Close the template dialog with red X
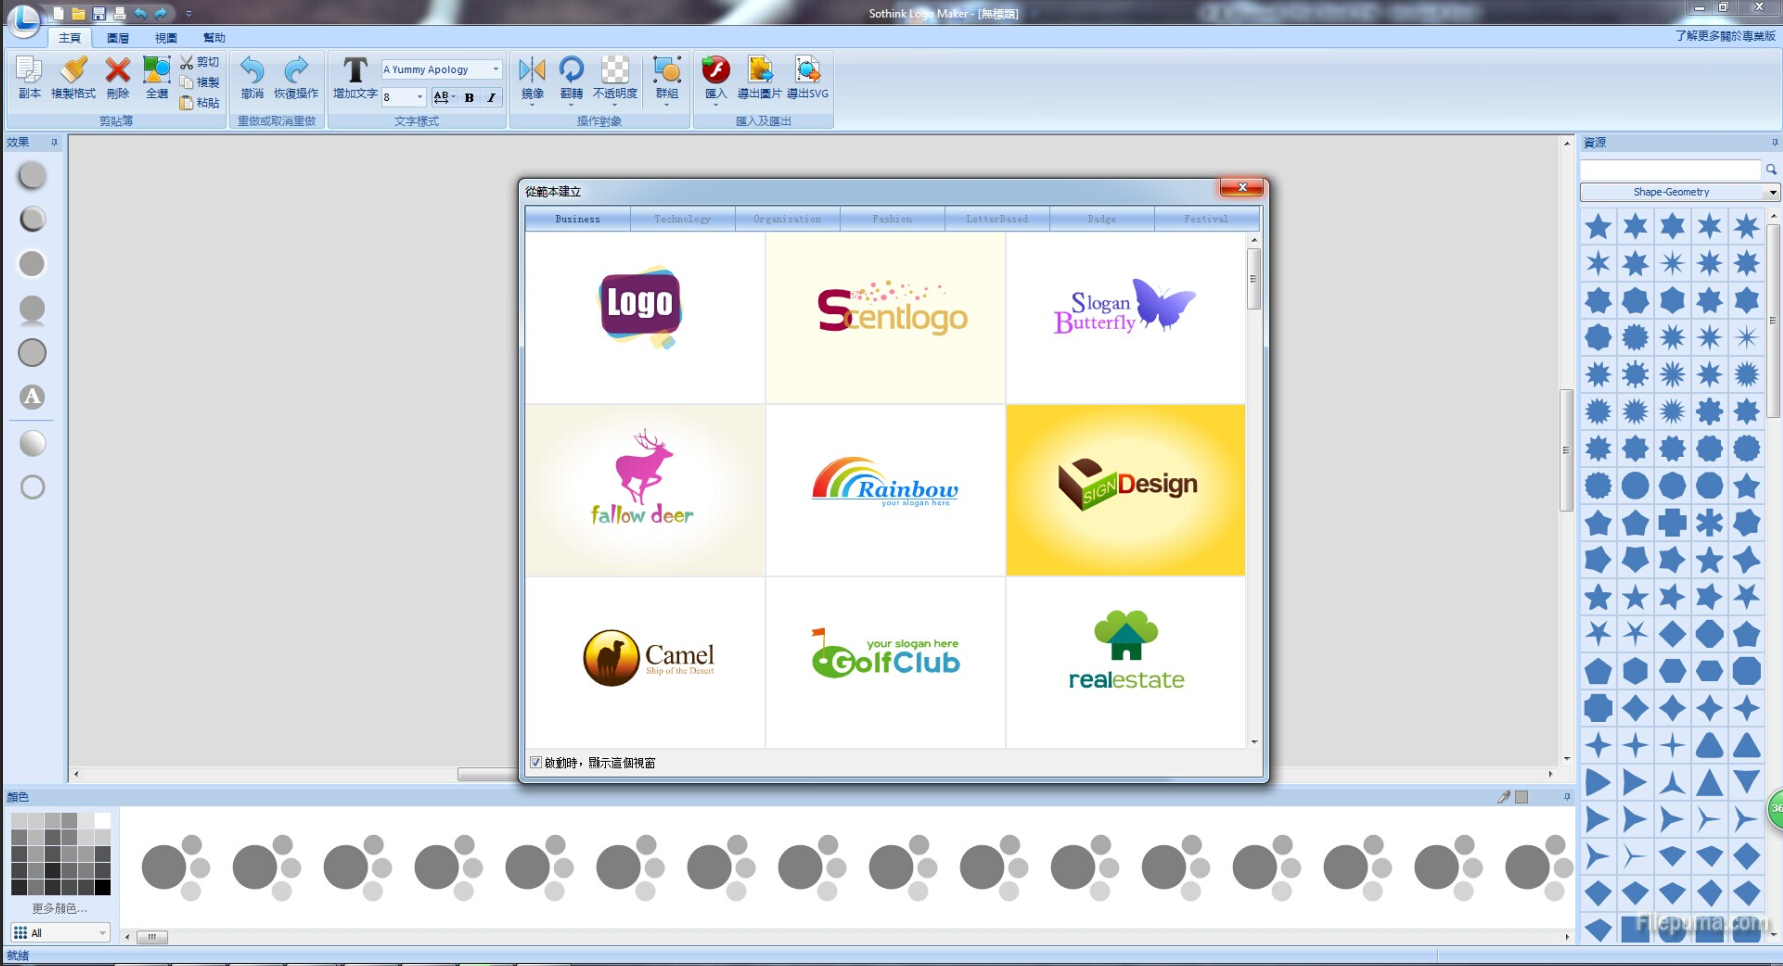Image resolution: width=1783 pixels, height=966 pixels. click(x=1242, y=187)
